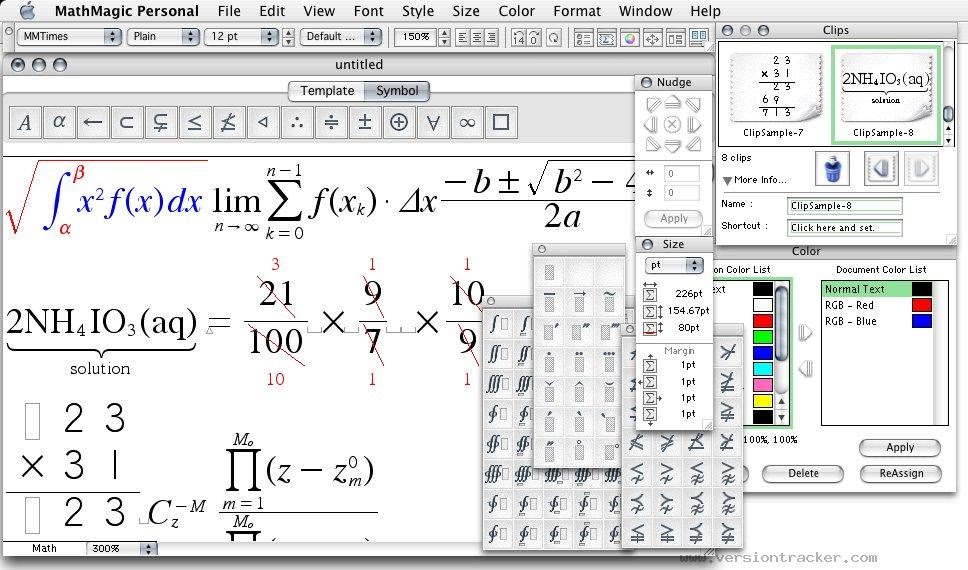Select the yellow color swatch

(763, 401)
